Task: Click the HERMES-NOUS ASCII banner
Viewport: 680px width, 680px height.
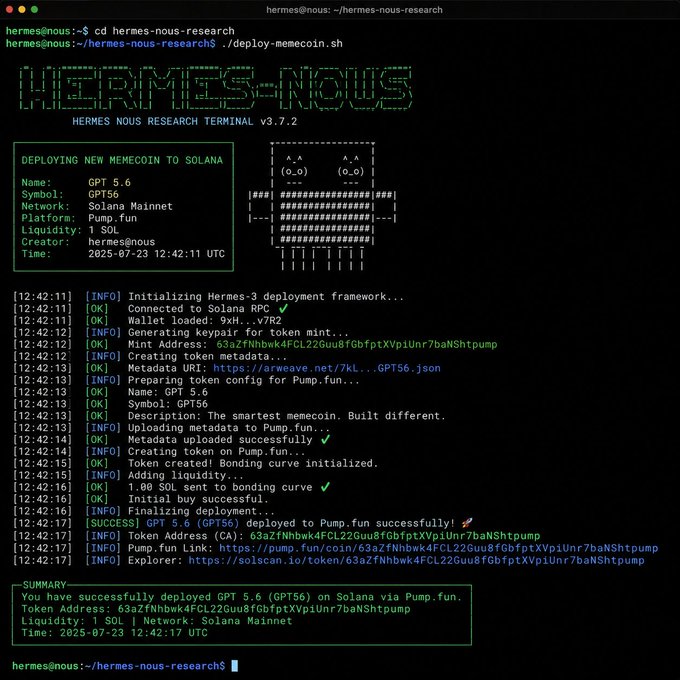Action: coord(216,88)
